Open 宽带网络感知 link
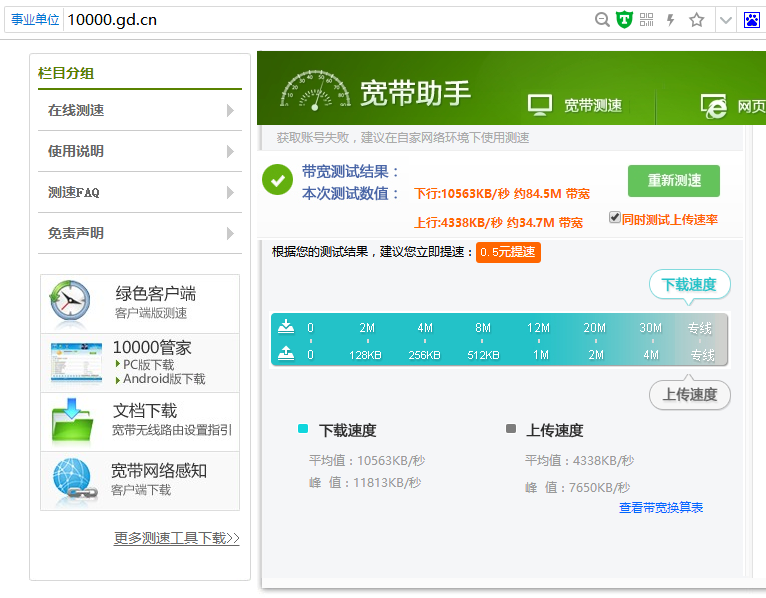 click(x=159, y=470)
